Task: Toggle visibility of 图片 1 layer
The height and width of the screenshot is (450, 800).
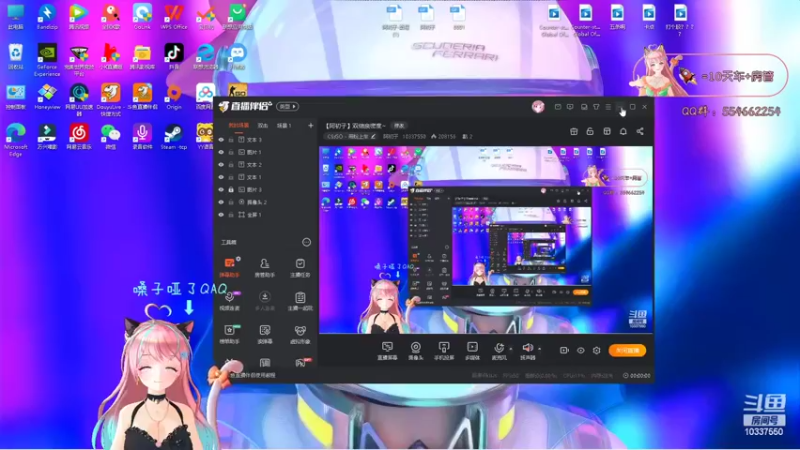Action: tap(221, 152)
